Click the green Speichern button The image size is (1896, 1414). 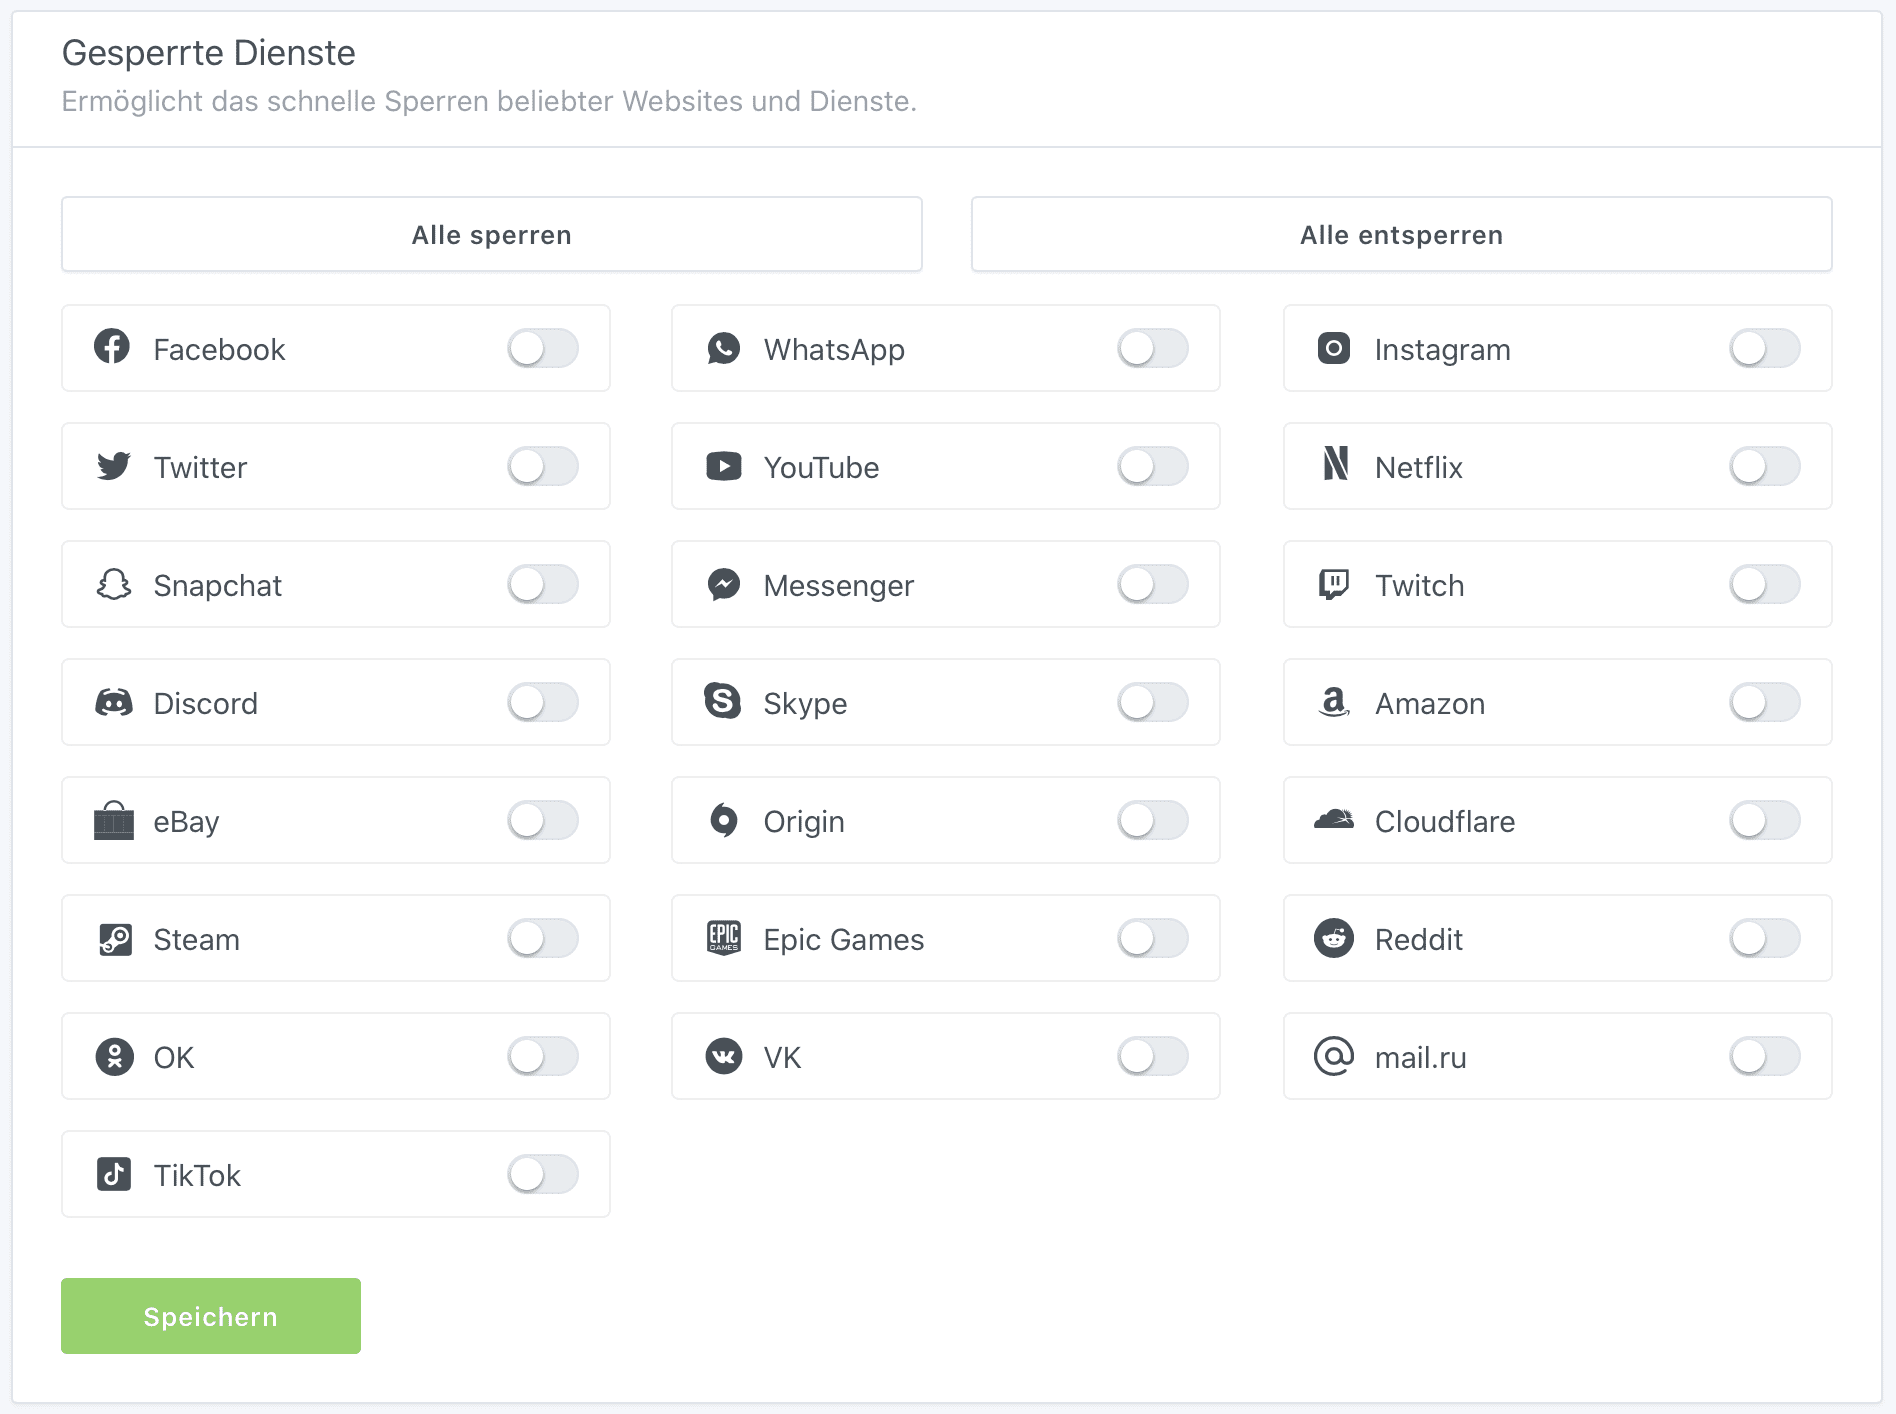pyautogui.click(x=211, y=1316)
